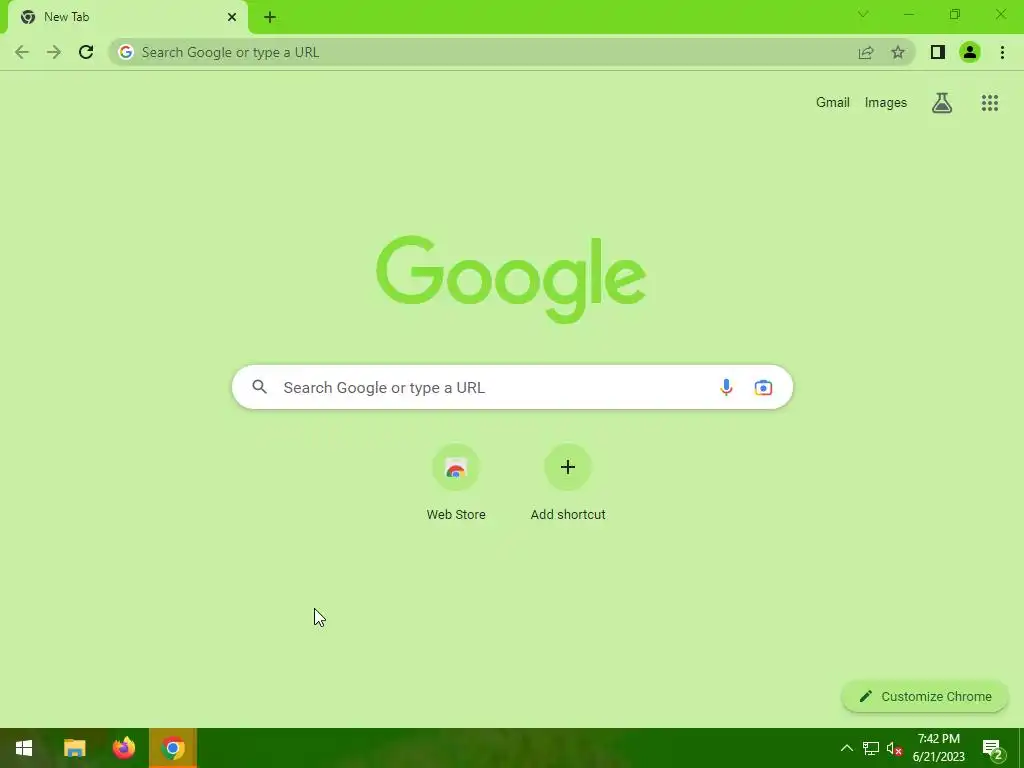Open the notification center
Viewport: 1024px width, 768px height.
[992, 748]
